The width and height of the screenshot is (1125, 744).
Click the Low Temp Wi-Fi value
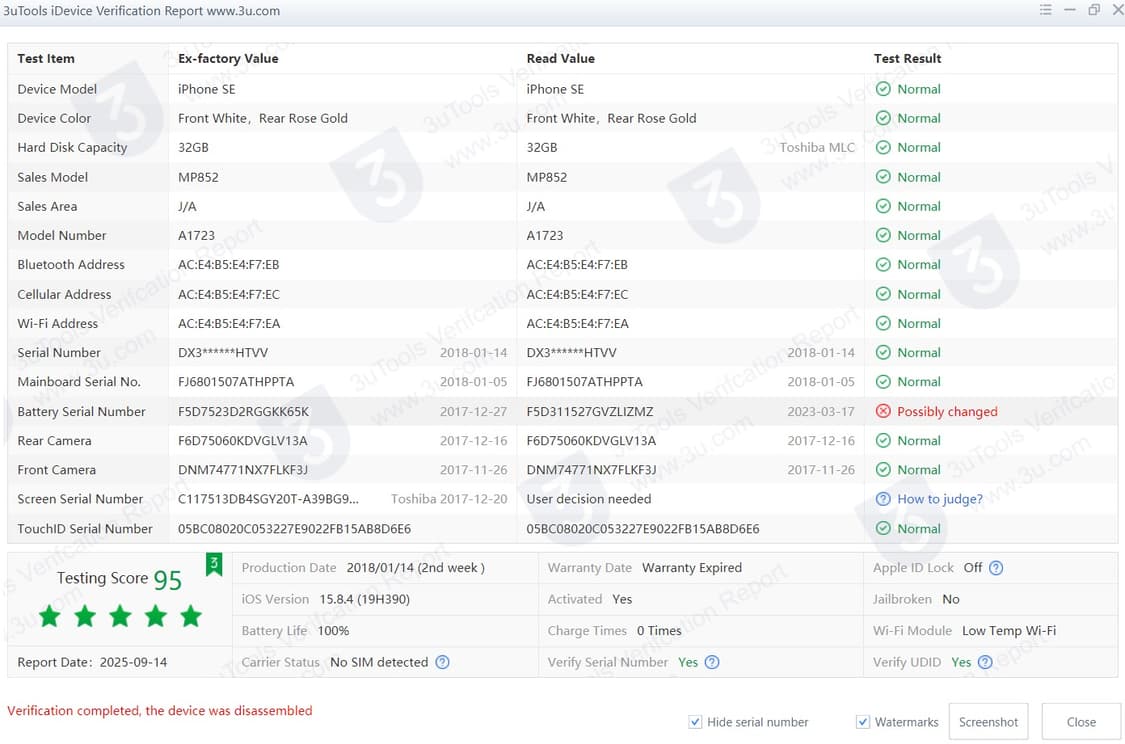(1009, 631)
